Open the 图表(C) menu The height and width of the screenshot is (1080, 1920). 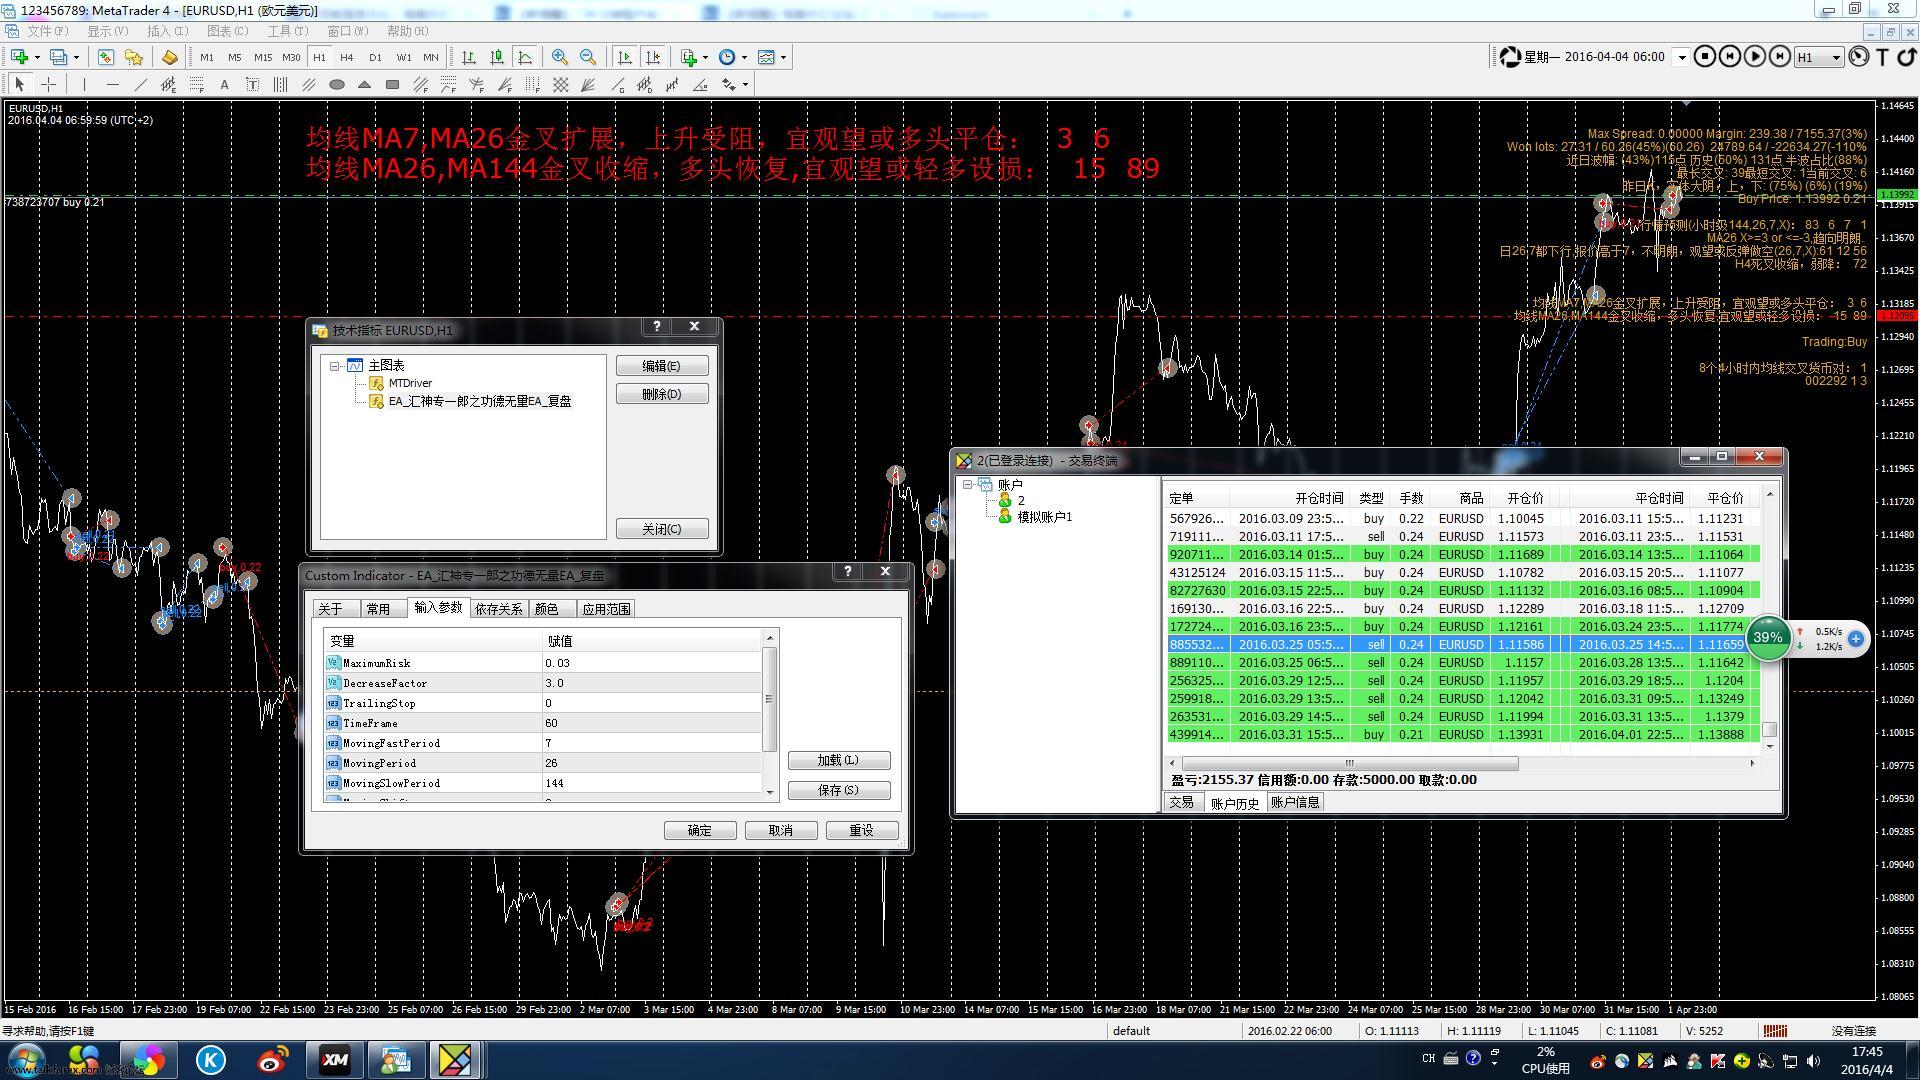coord(227,31)
